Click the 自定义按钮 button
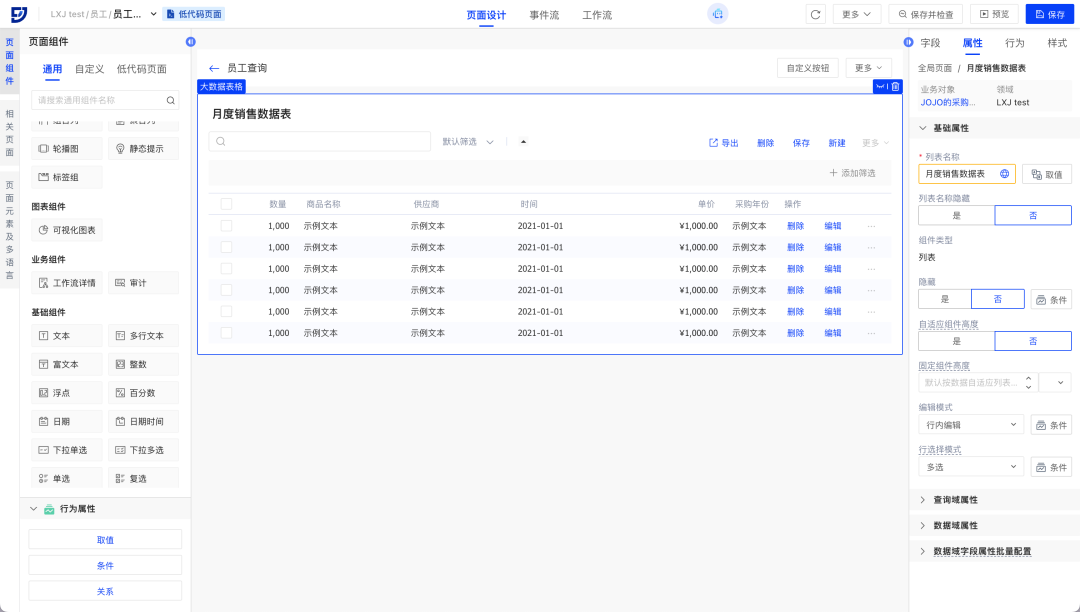This screenshot has height=612, width=1080. point(807,68)
